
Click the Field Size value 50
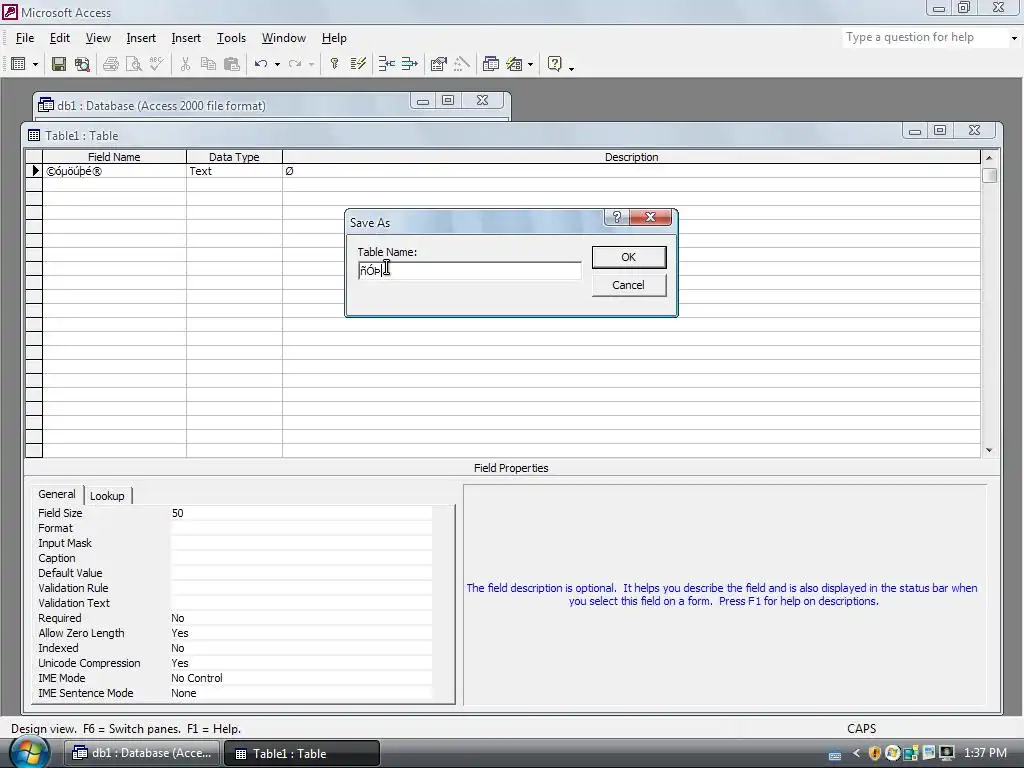[x=300, y=513]
